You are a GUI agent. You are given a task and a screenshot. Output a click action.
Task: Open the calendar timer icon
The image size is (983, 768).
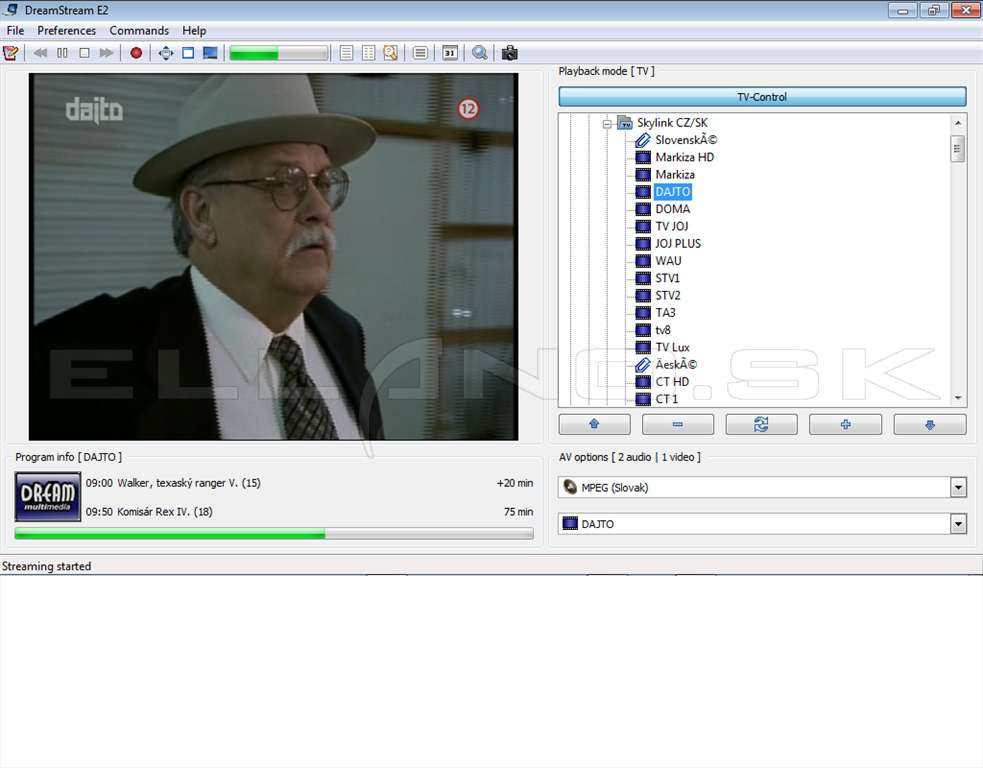(450, 53)
